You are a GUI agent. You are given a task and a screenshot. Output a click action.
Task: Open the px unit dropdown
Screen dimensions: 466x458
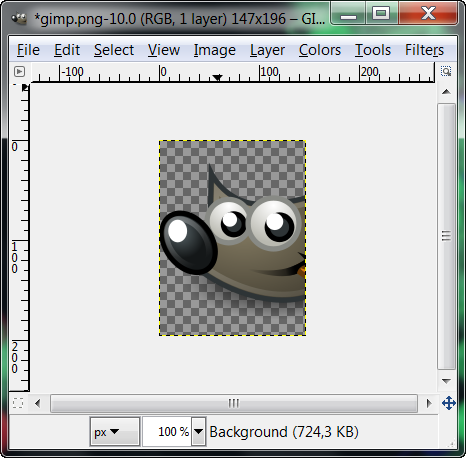click(x=115, y=432)
